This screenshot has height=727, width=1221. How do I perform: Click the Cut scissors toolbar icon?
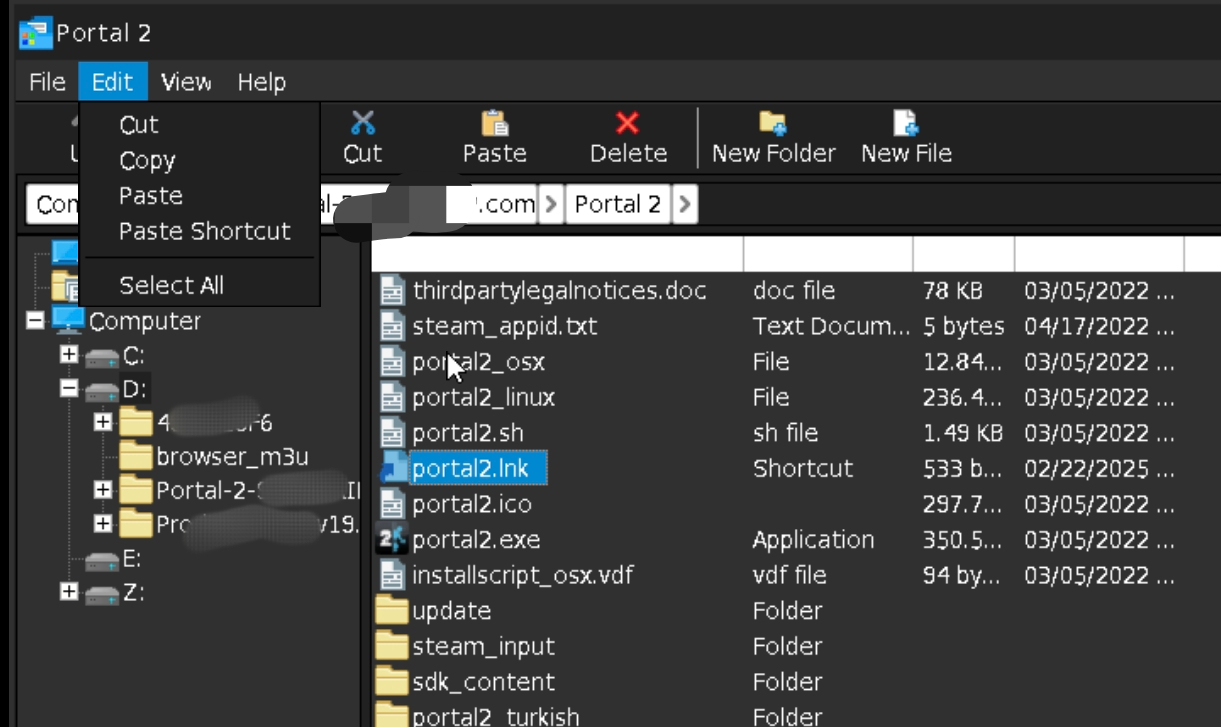[363, 123]
